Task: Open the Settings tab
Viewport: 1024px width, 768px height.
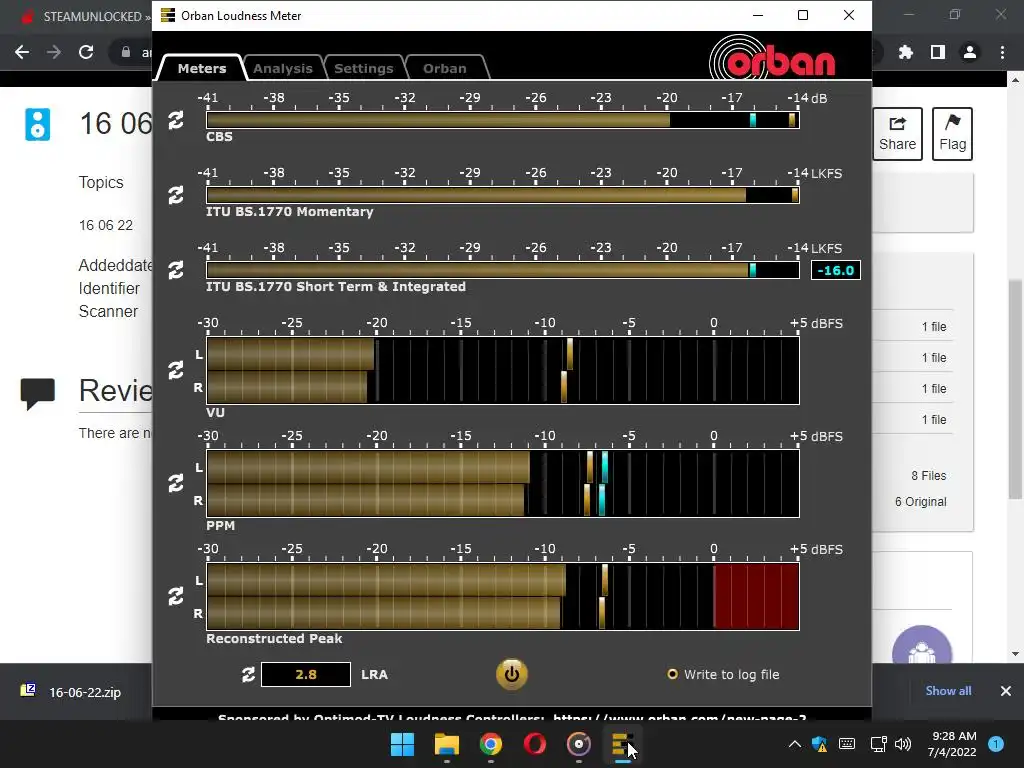Action: [364, 68]
